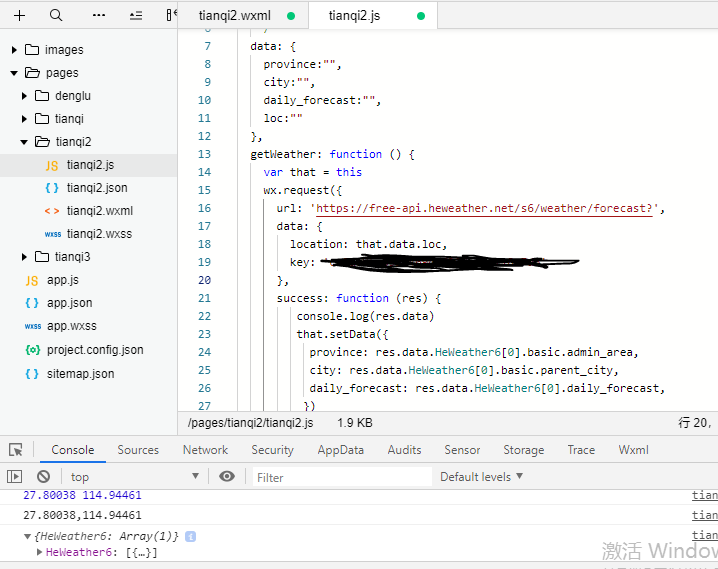Viewport: 718px width, 569px height.
Task: Open the Sensor tab
Action: click(462, 450)
